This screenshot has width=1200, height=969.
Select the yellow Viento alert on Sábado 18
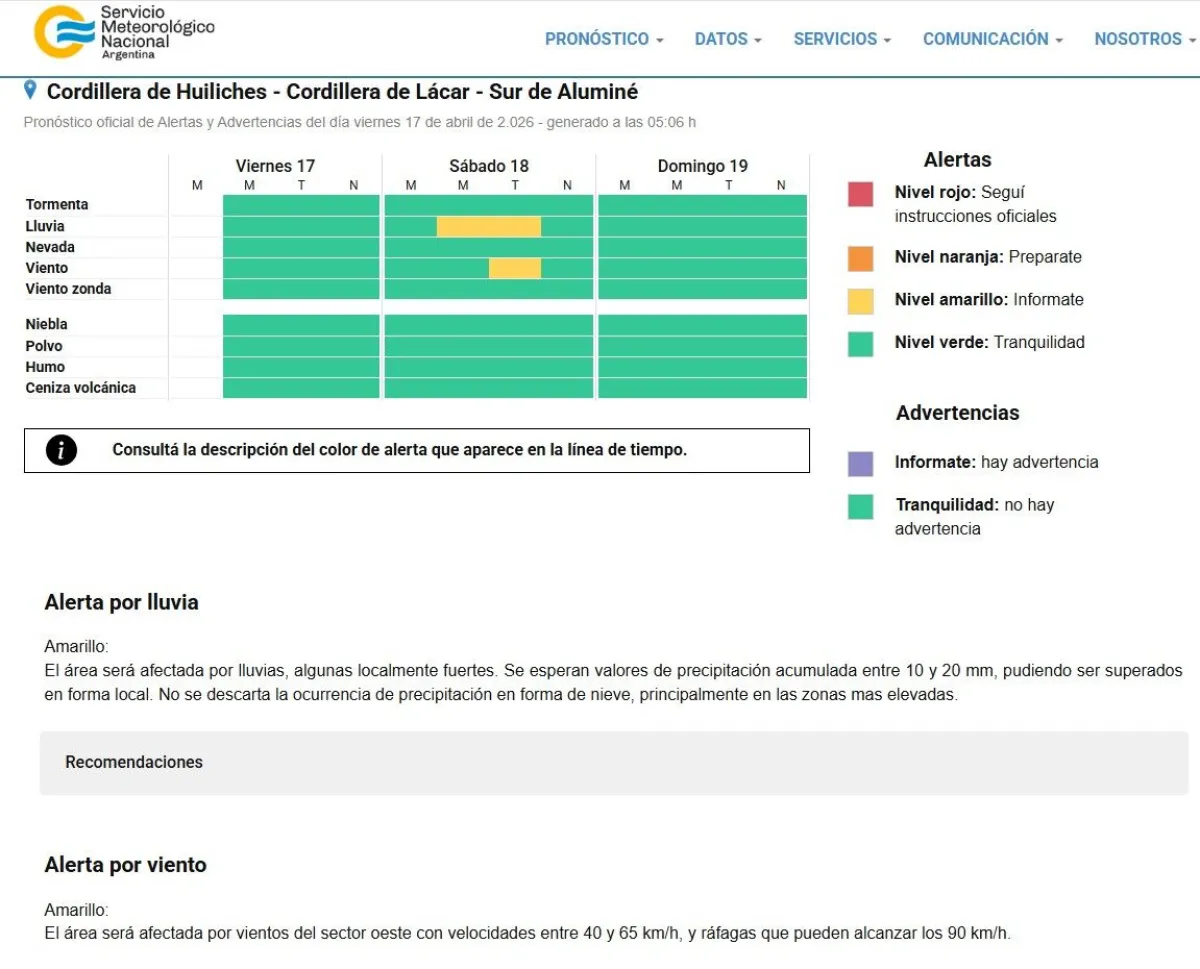[514, 268]
